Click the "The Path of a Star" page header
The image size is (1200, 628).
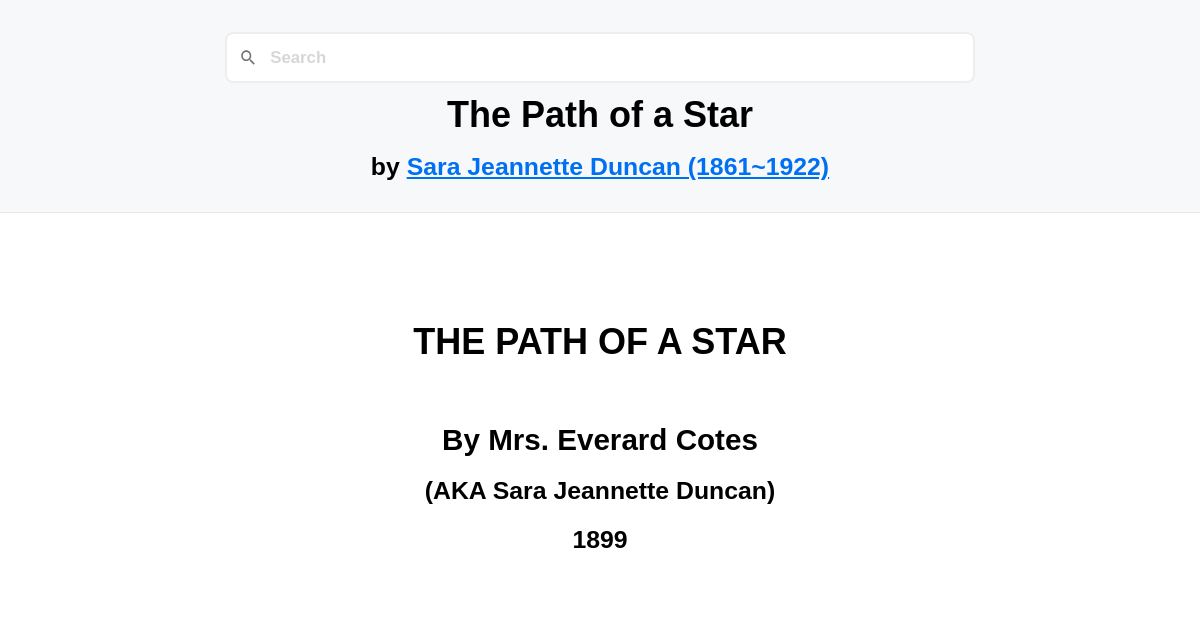coord(599,114)
